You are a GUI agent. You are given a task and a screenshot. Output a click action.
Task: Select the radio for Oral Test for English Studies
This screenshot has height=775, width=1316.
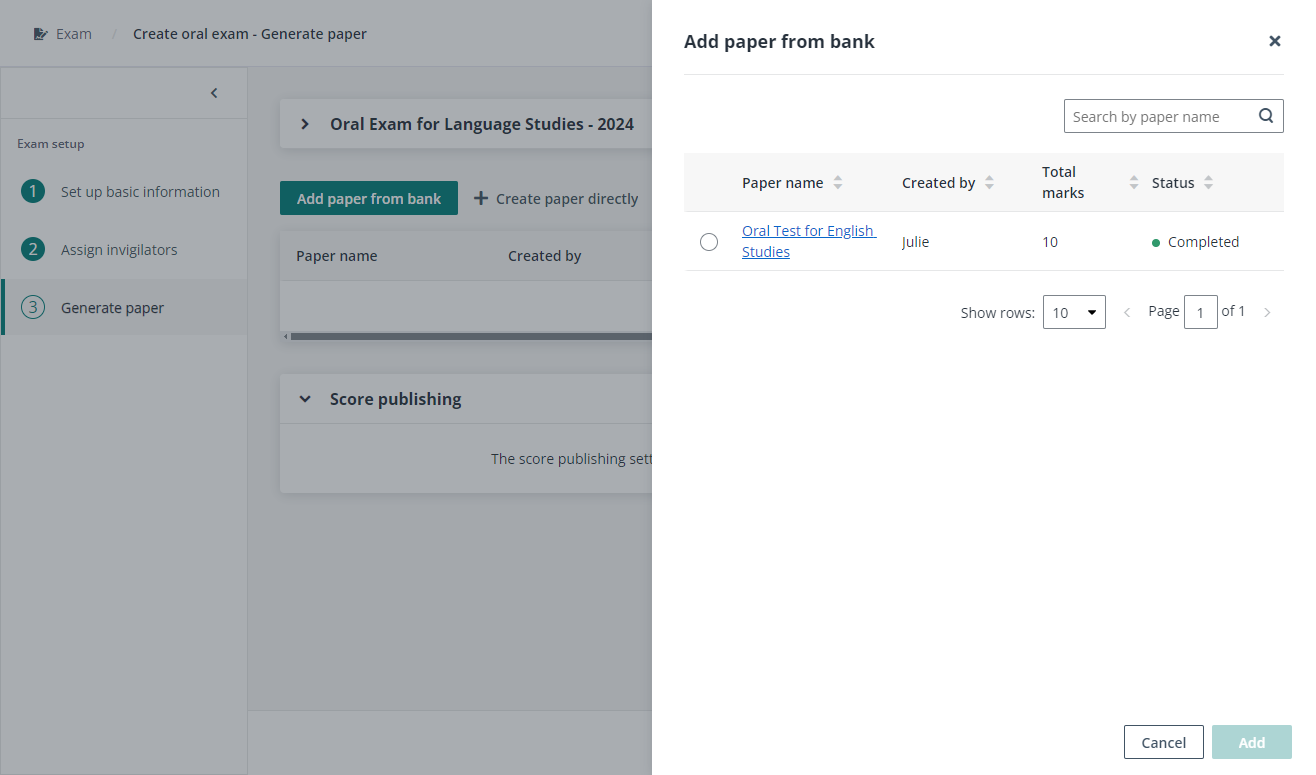(x=709, y=241)
